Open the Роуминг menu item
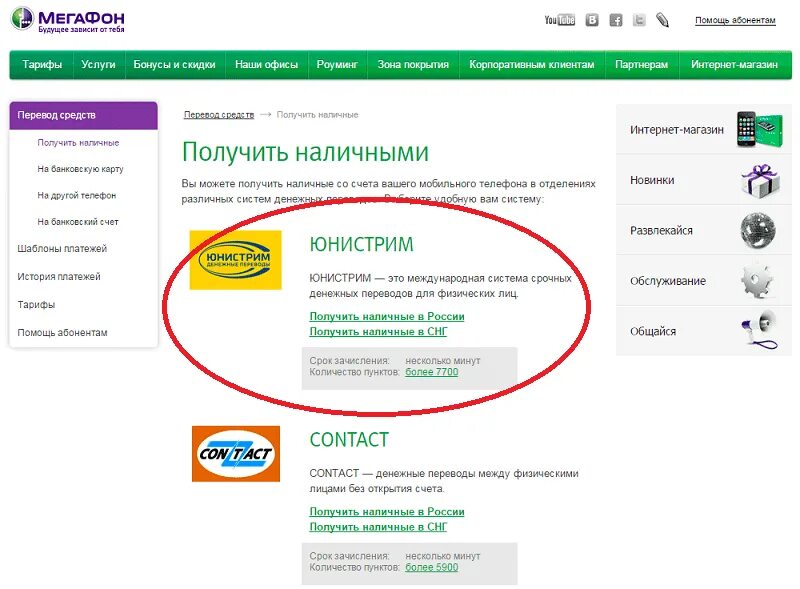Image resolution: width=800 pixels, height=589 pixels. tap(337, 64)
